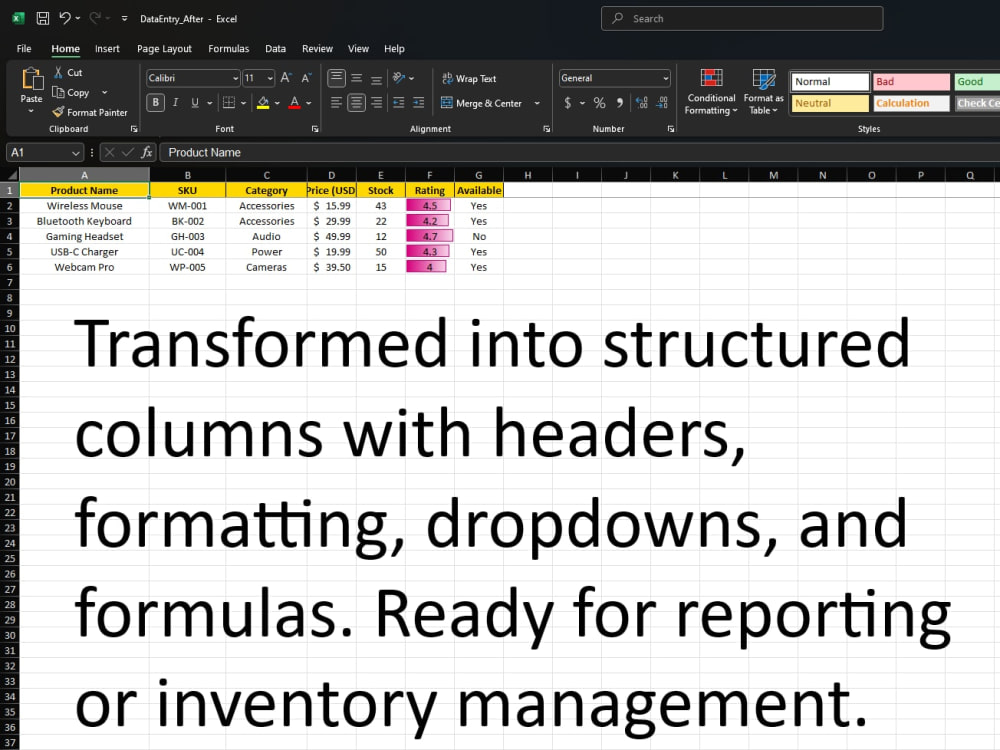Select column A header
Viewport: 1000px width, 750px height.
(x=84, y=175)
